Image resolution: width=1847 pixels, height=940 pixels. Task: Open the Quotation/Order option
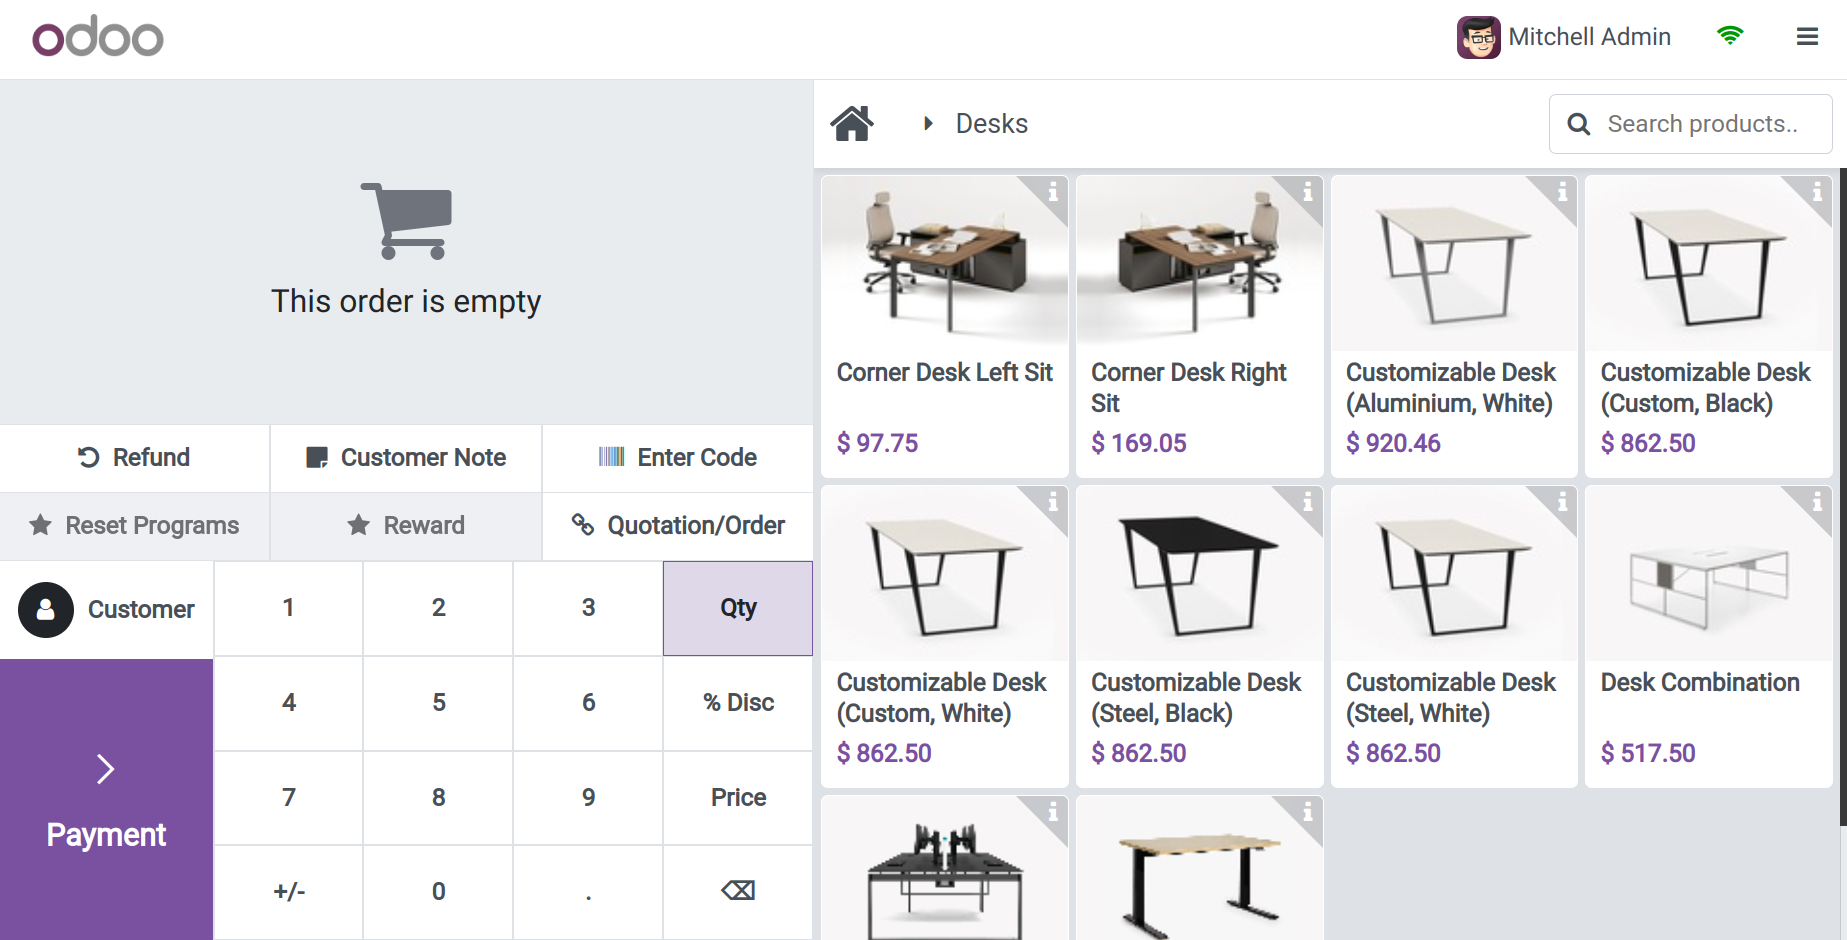tap(678, 526)
